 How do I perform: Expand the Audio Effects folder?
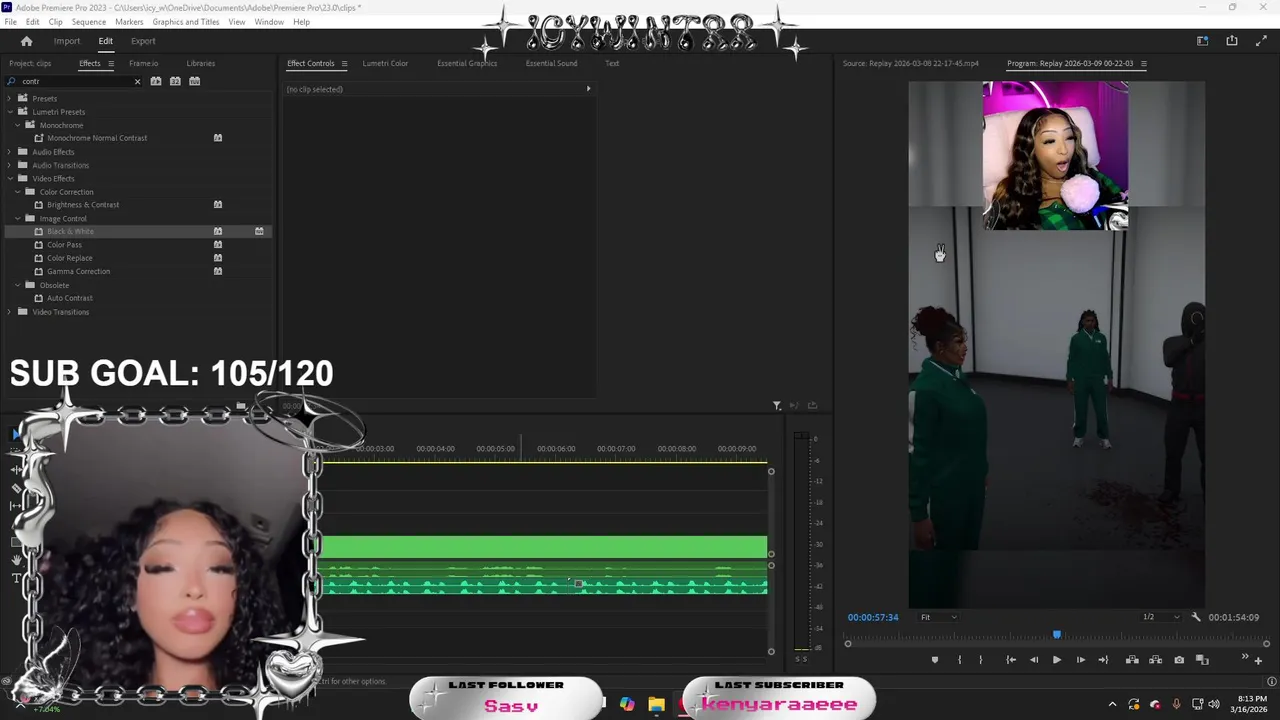[9, 152]
